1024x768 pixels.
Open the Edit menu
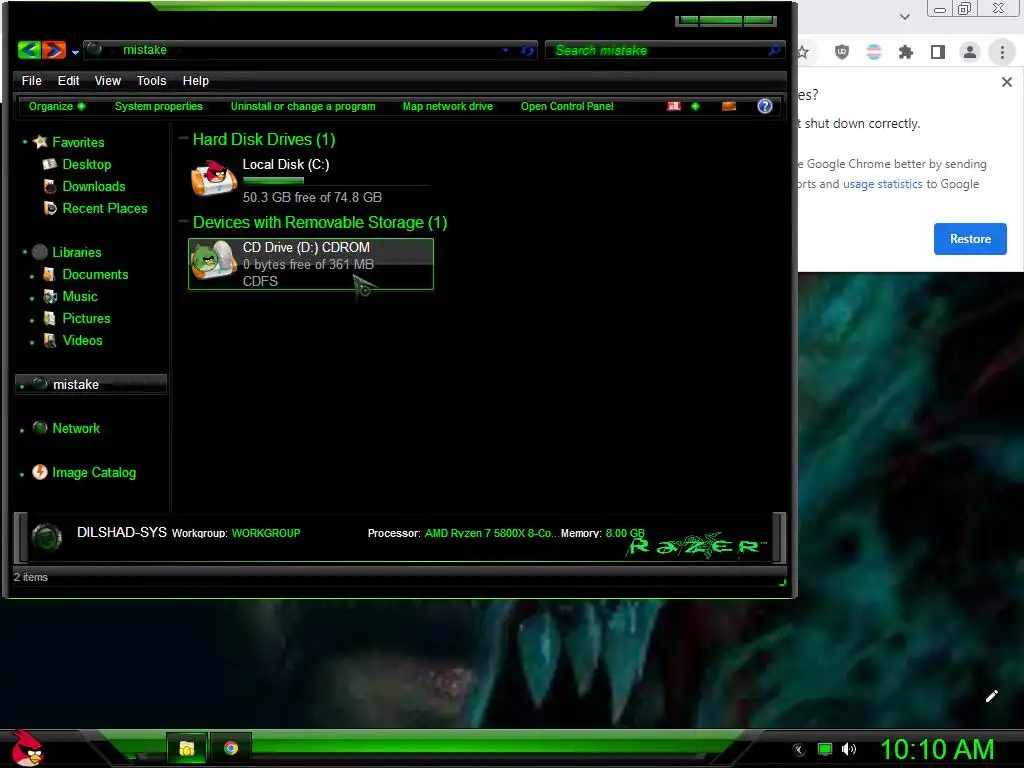point(68,80)
